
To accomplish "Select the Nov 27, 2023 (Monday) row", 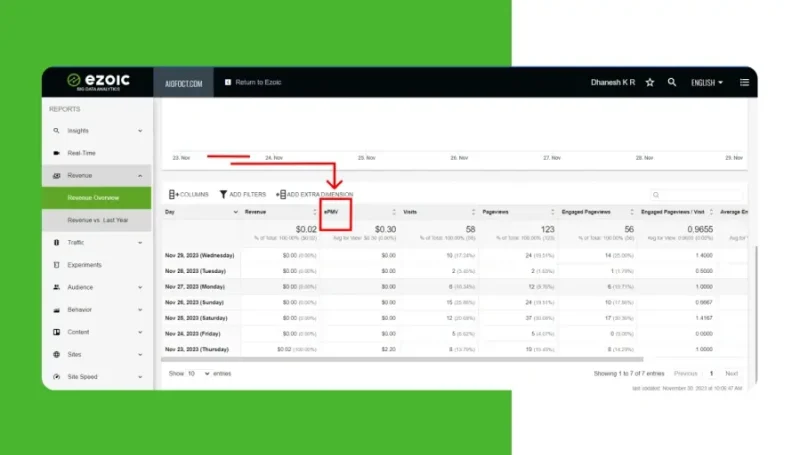I will [x=455, y=287].
